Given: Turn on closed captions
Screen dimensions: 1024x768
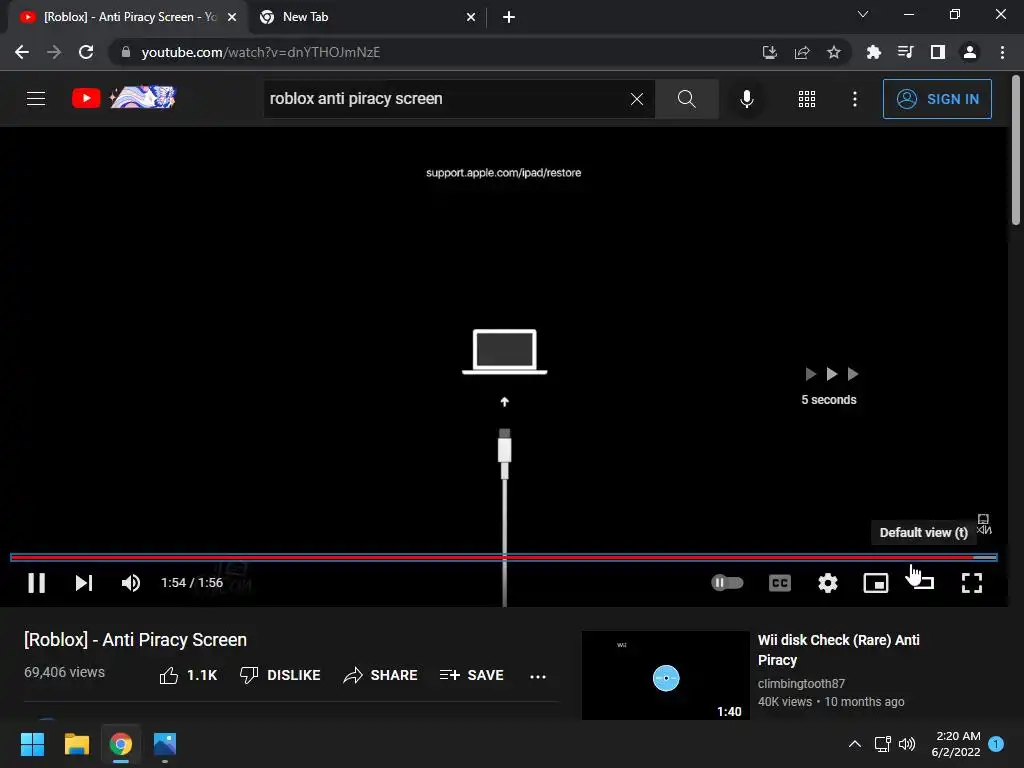Looking at the screenshot, I should pyautogui.click(x=780, y=583).
